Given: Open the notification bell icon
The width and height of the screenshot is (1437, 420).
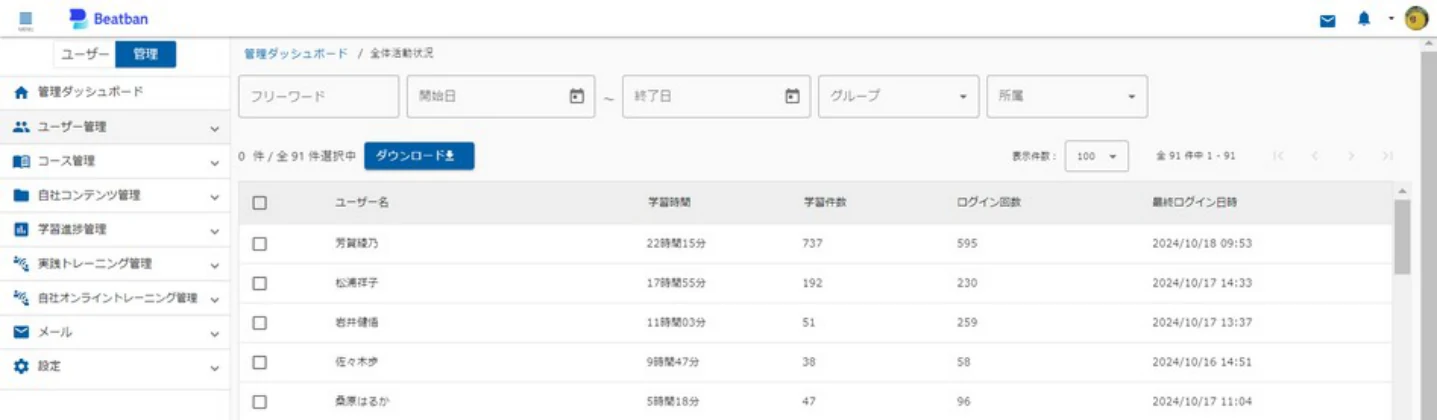Looking at the screenshot, I should point(1364,19).
